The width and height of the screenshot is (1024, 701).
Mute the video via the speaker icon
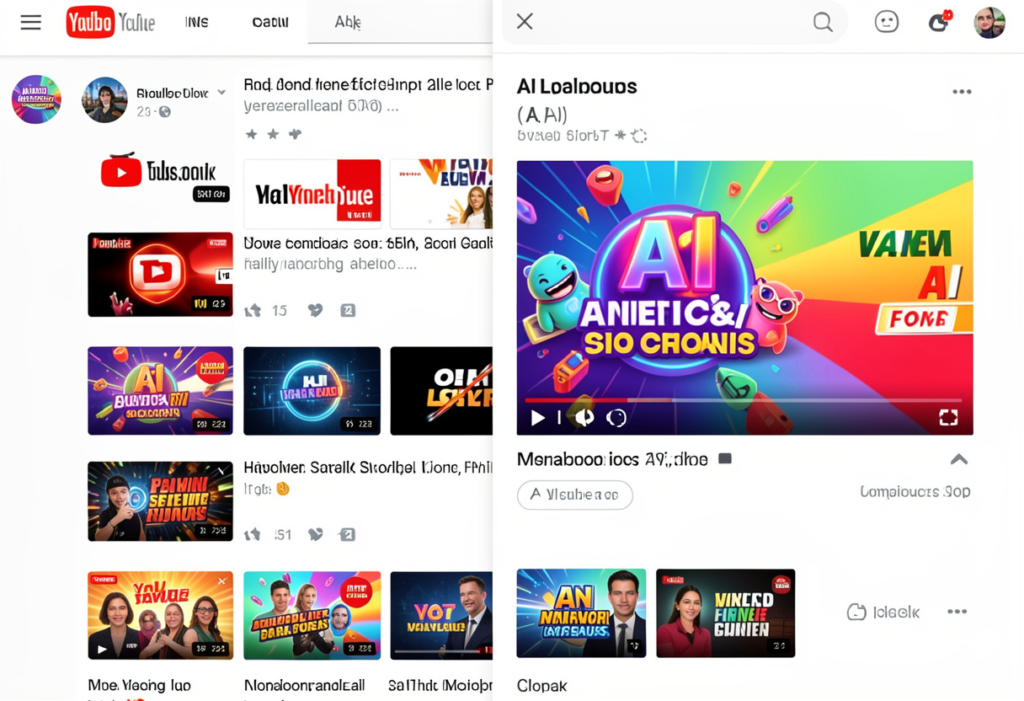[x=584, y=418]
